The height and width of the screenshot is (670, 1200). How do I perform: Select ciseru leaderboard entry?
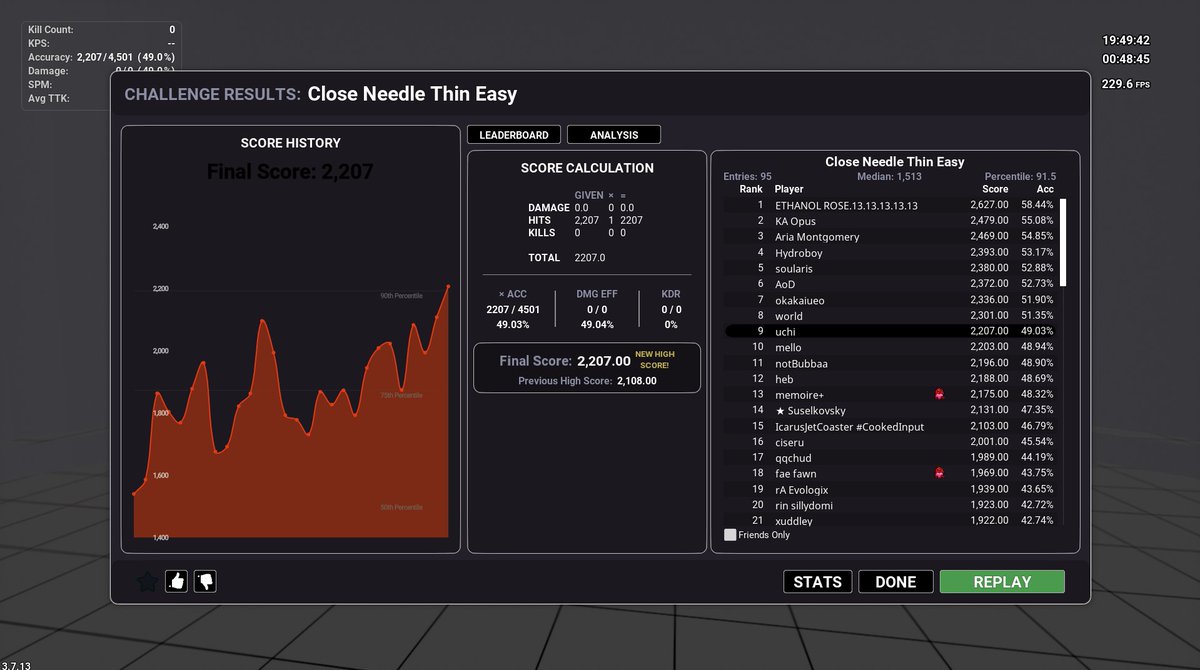click(x=890, y=442)
